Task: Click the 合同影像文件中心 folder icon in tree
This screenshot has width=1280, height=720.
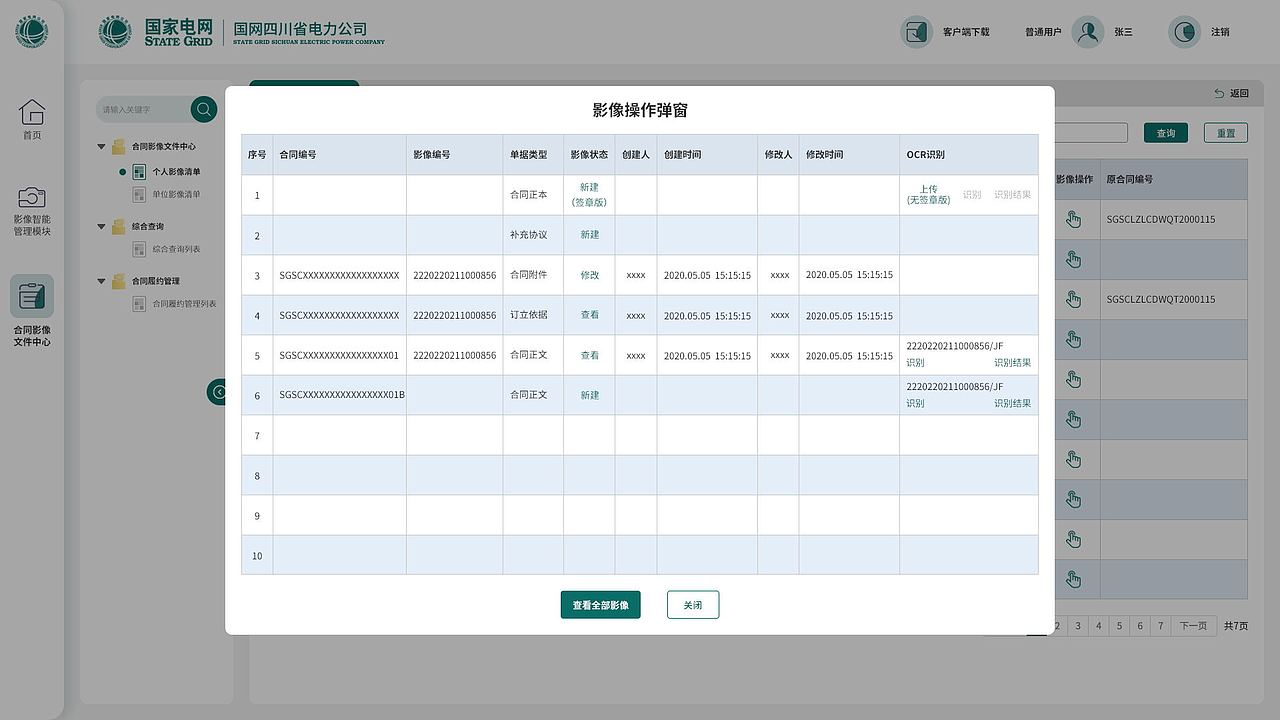Action: click(119, 146)
